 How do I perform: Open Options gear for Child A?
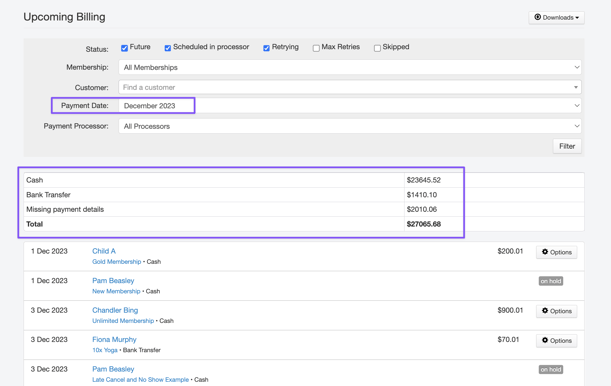(556, 252)
